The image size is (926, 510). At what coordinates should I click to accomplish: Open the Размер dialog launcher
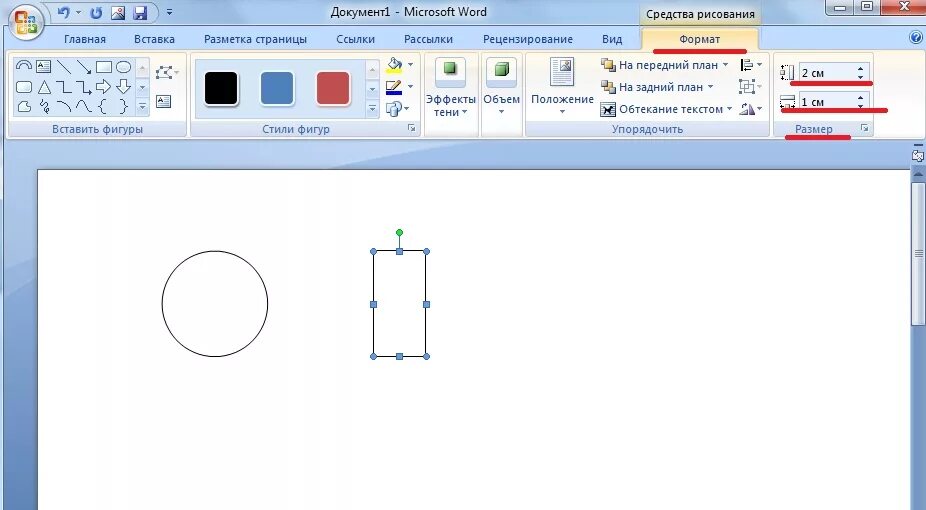pyautogui.click(x=865, y=128)
